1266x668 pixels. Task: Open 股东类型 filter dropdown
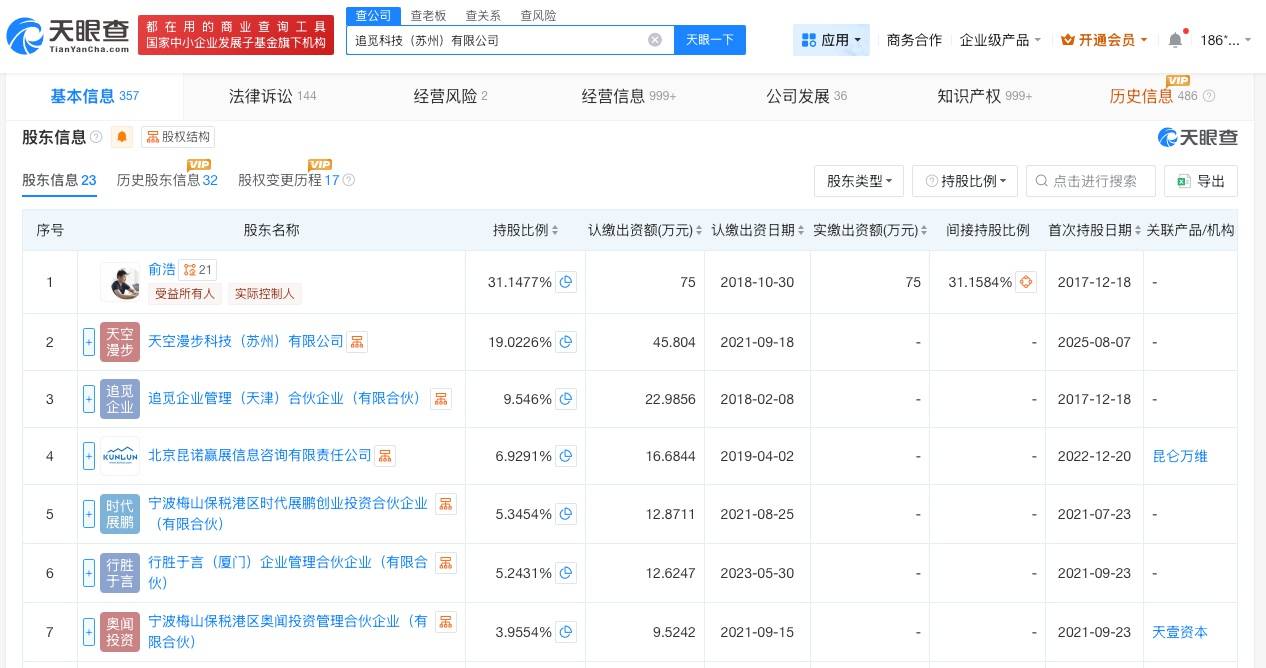click(x=859, y=181)
